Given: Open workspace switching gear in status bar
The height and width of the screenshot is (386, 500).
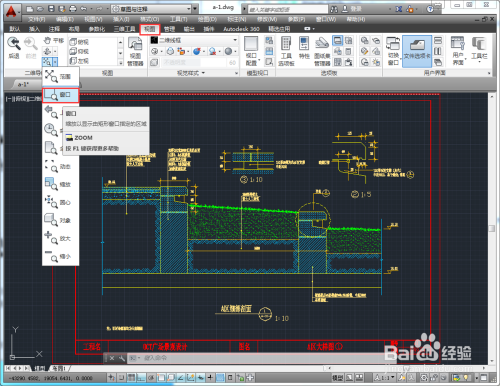Looking at the screenshot, I should coord(424,378).
